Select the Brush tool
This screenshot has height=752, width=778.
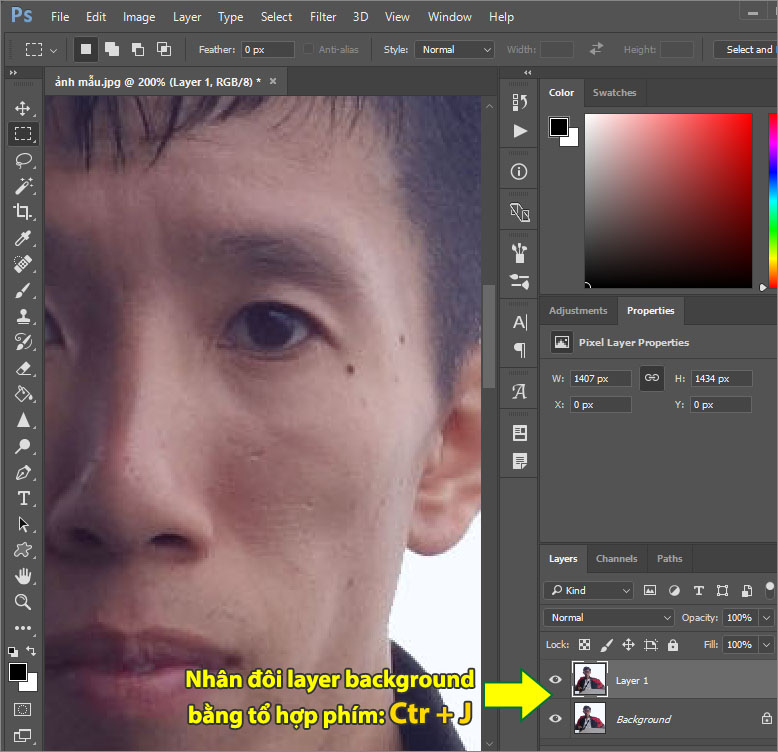(22, 290)
